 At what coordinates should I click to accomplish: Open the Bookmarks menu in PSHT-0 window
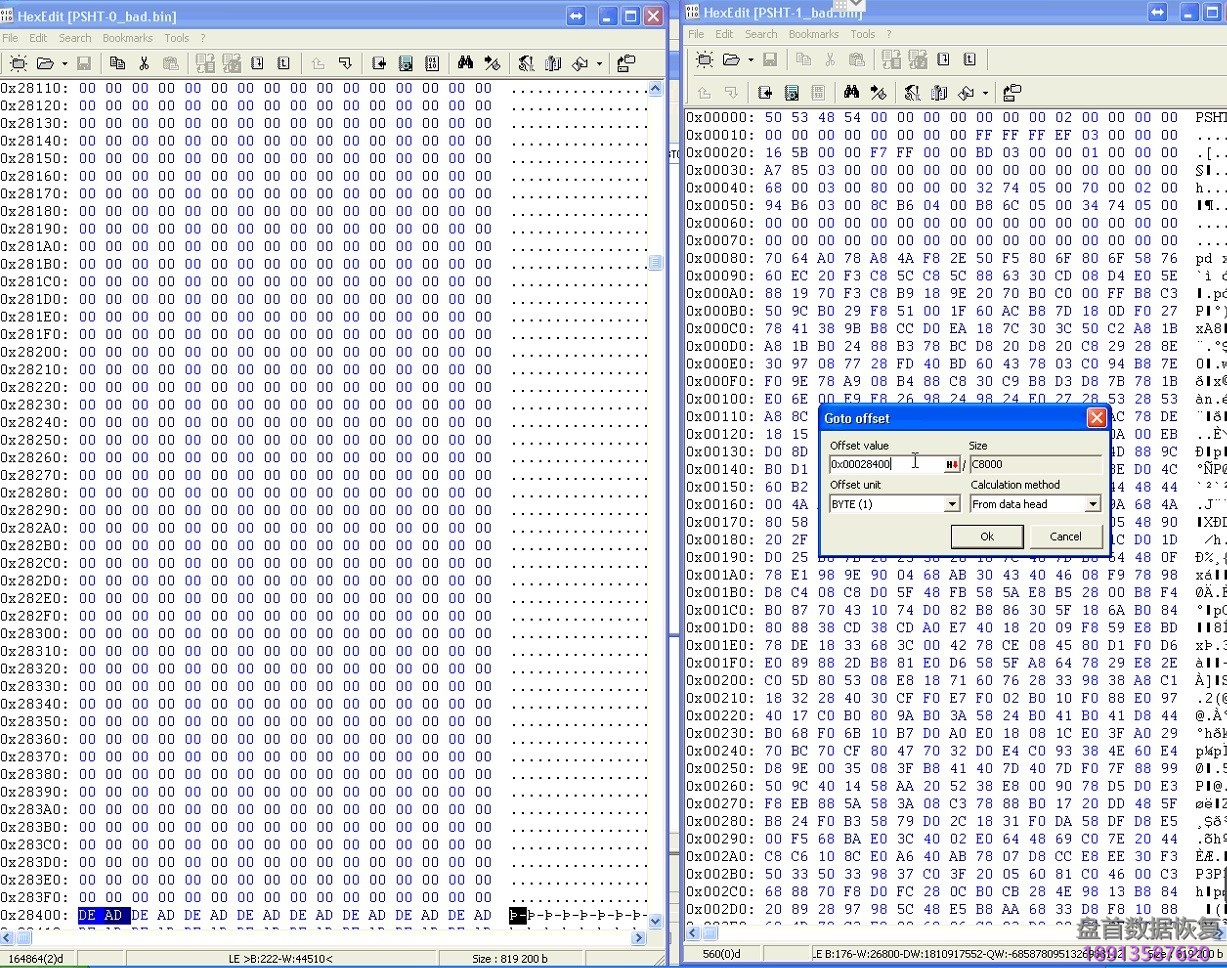pyautogui.click(x=127, y=38)
